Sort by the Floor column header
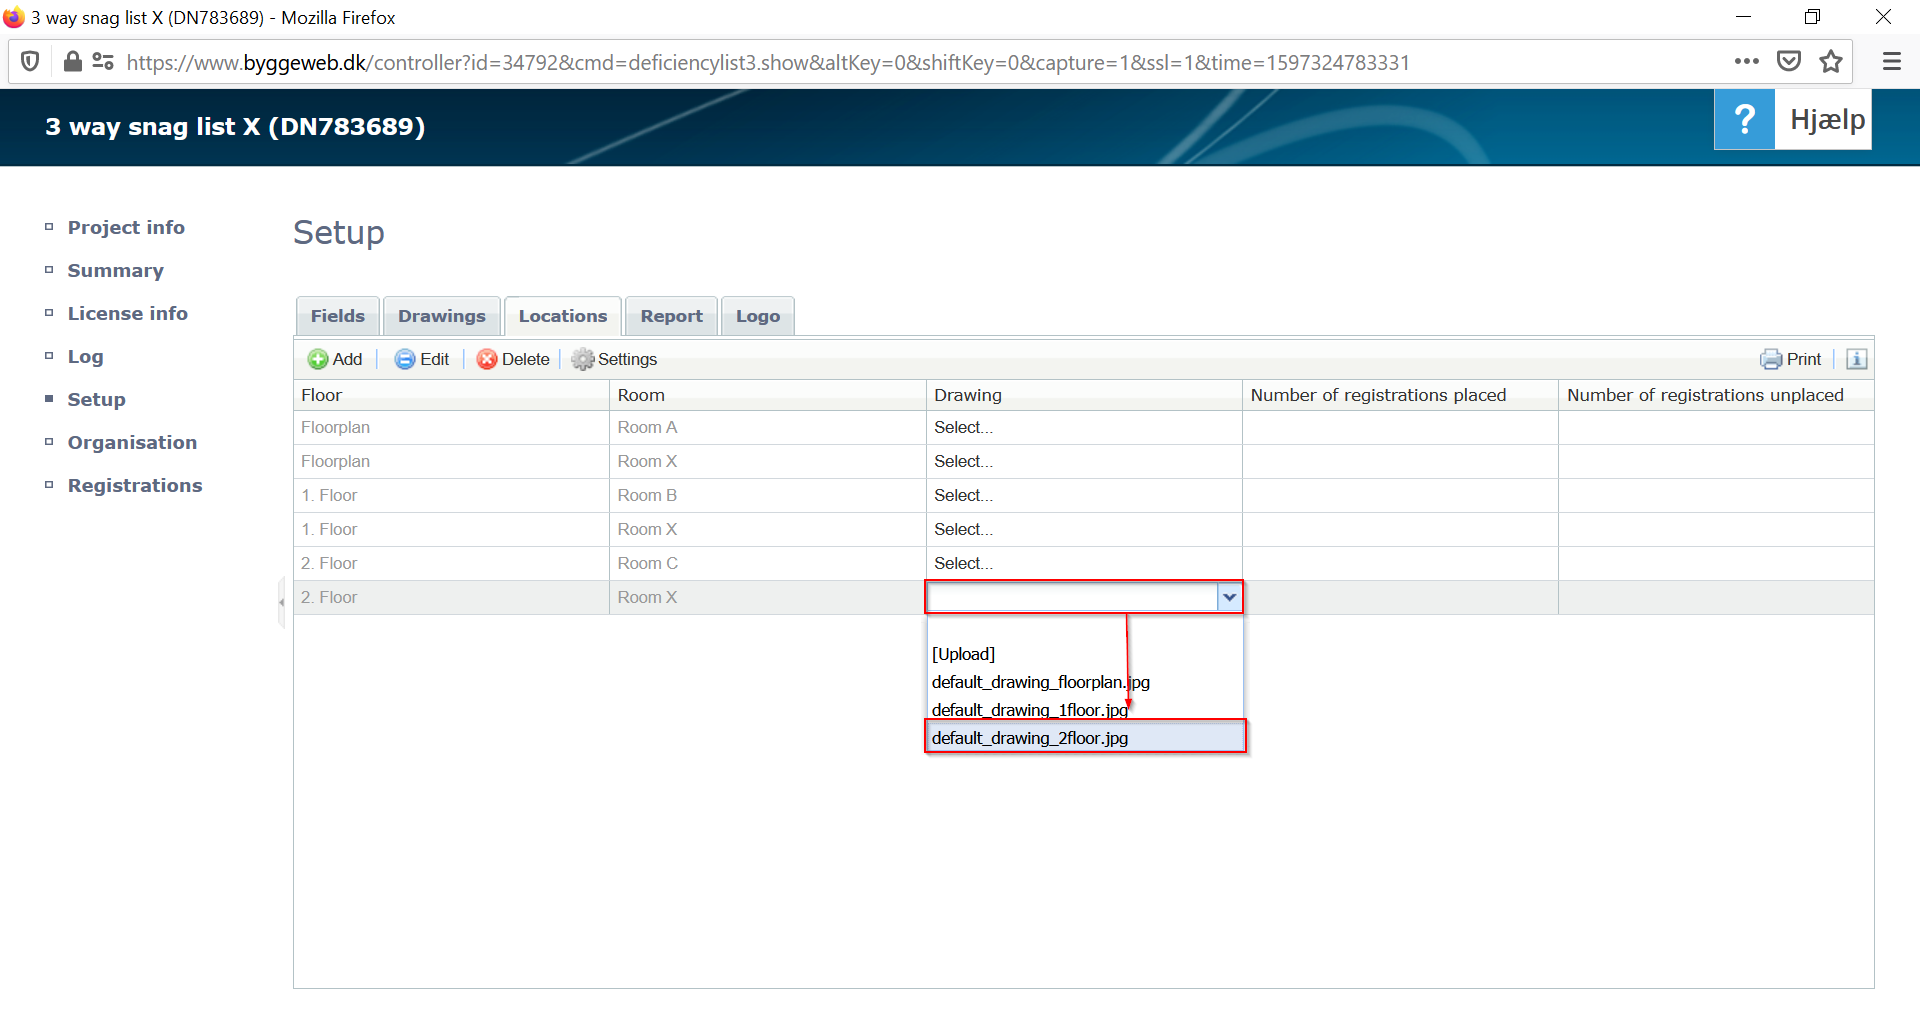Viewport: 1920px width, 1017px height. click(451, 395)
